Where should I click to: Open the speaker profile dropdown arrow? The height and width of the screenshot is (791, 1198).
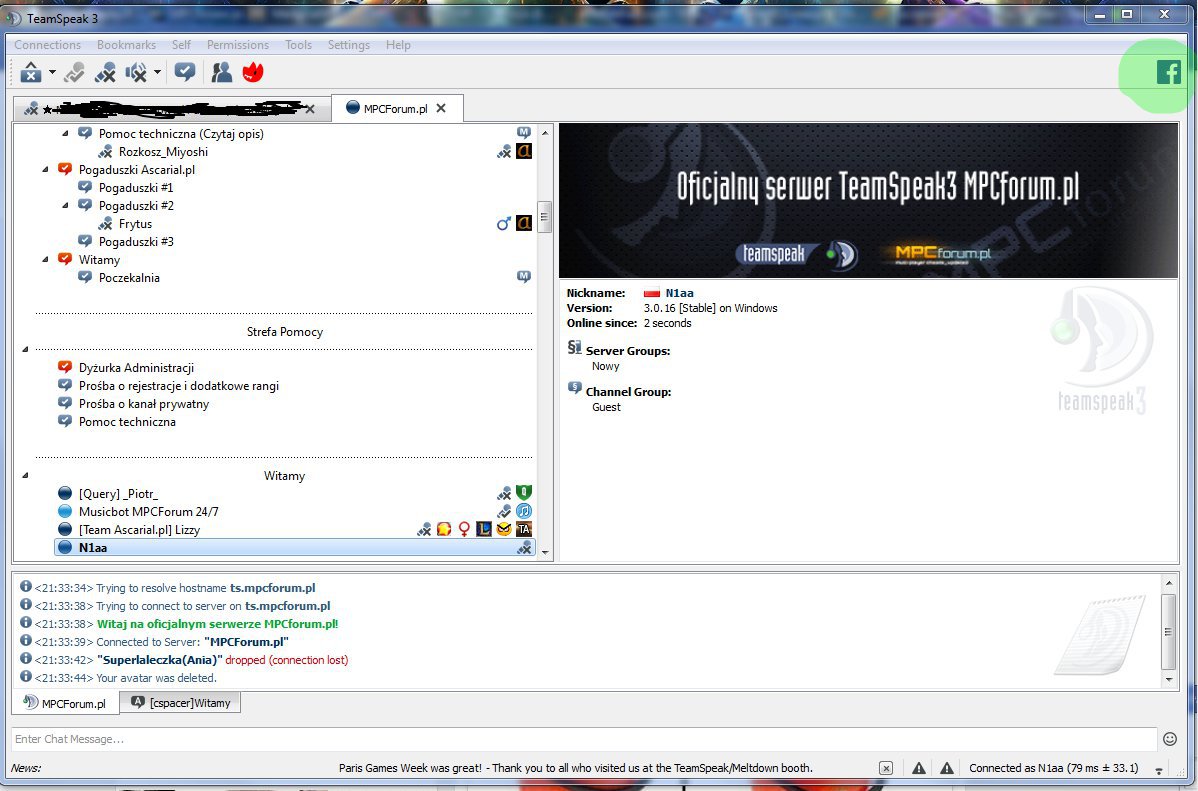[157, 73]
